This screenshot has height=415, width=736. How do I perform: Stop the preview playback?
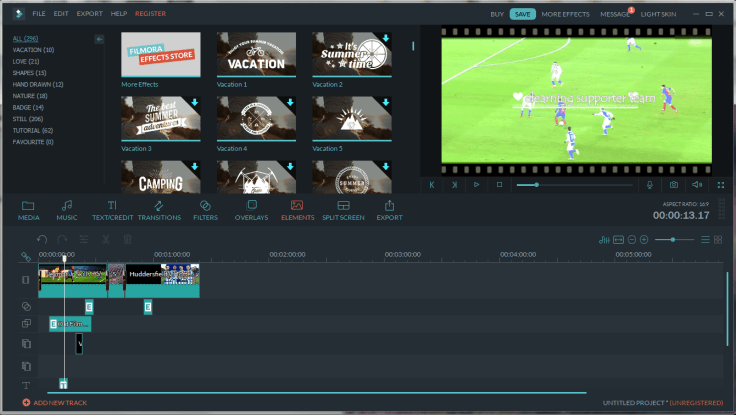[499, 184]
